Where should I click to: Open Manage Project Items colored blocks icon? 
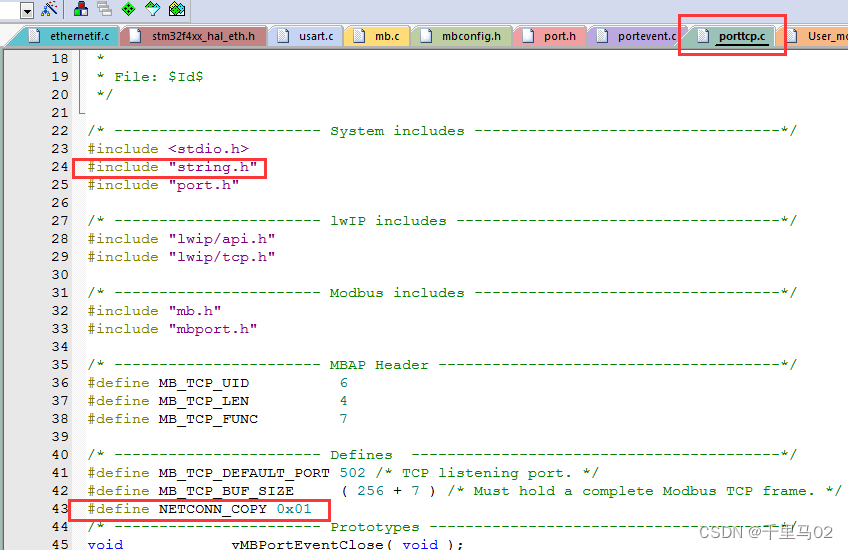[81, 8]
